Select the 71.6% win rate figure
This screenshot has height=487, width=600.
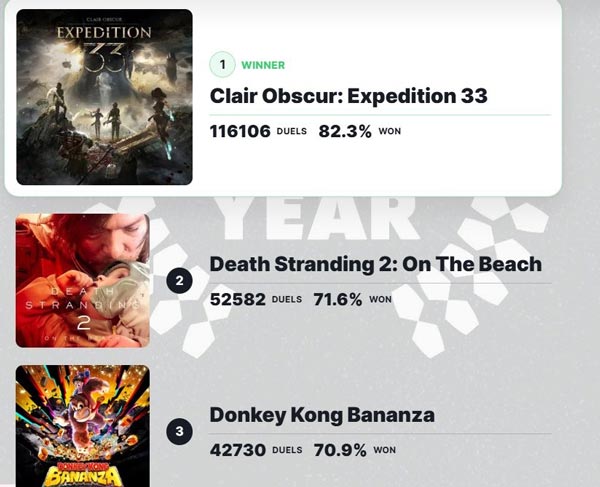(x=336, y=299)
